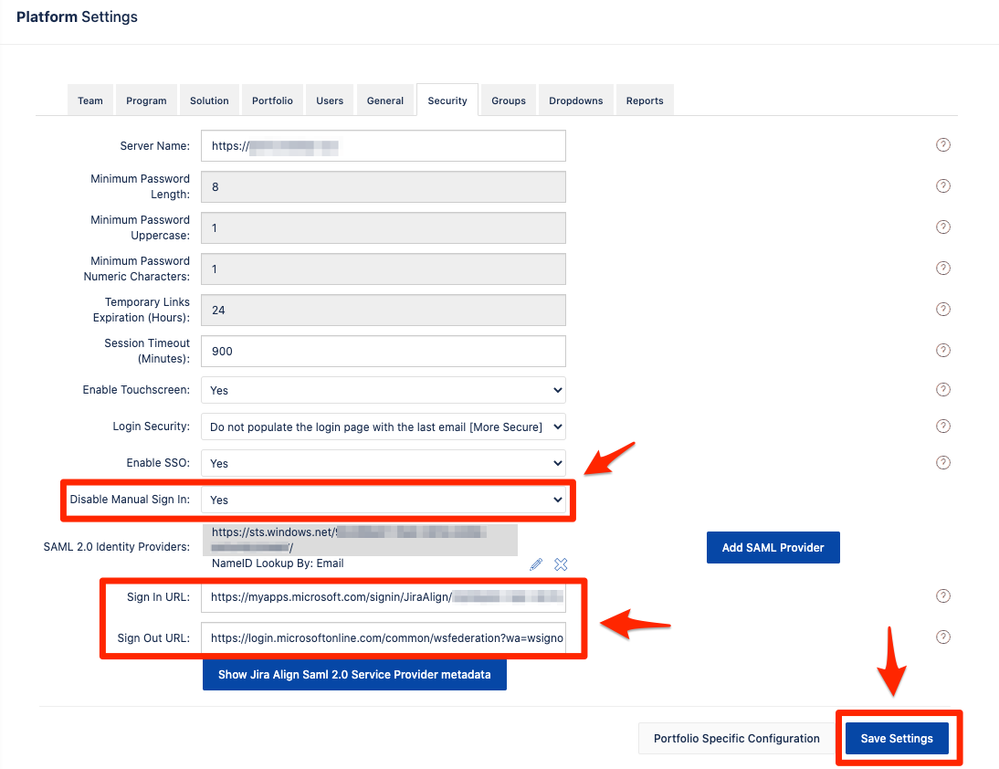
Task: Switch to the Dropdowns tab
Action: pos(576,101)
